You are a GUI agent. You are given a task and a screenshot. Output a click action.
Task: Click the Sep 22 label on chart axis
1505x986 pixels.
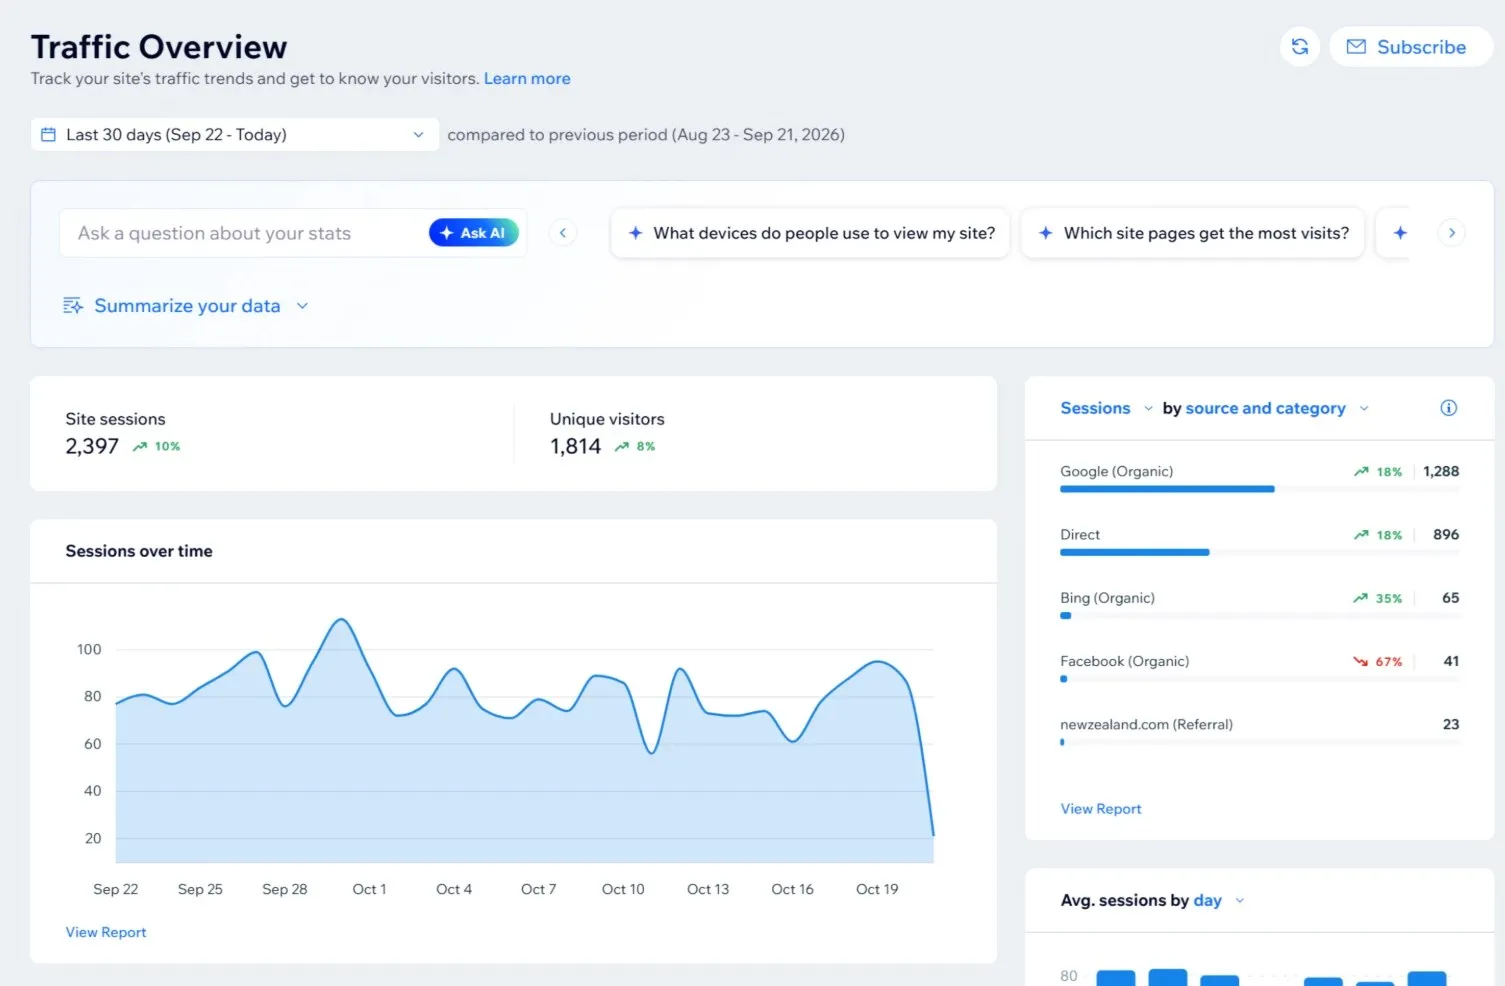click(116, 889)
